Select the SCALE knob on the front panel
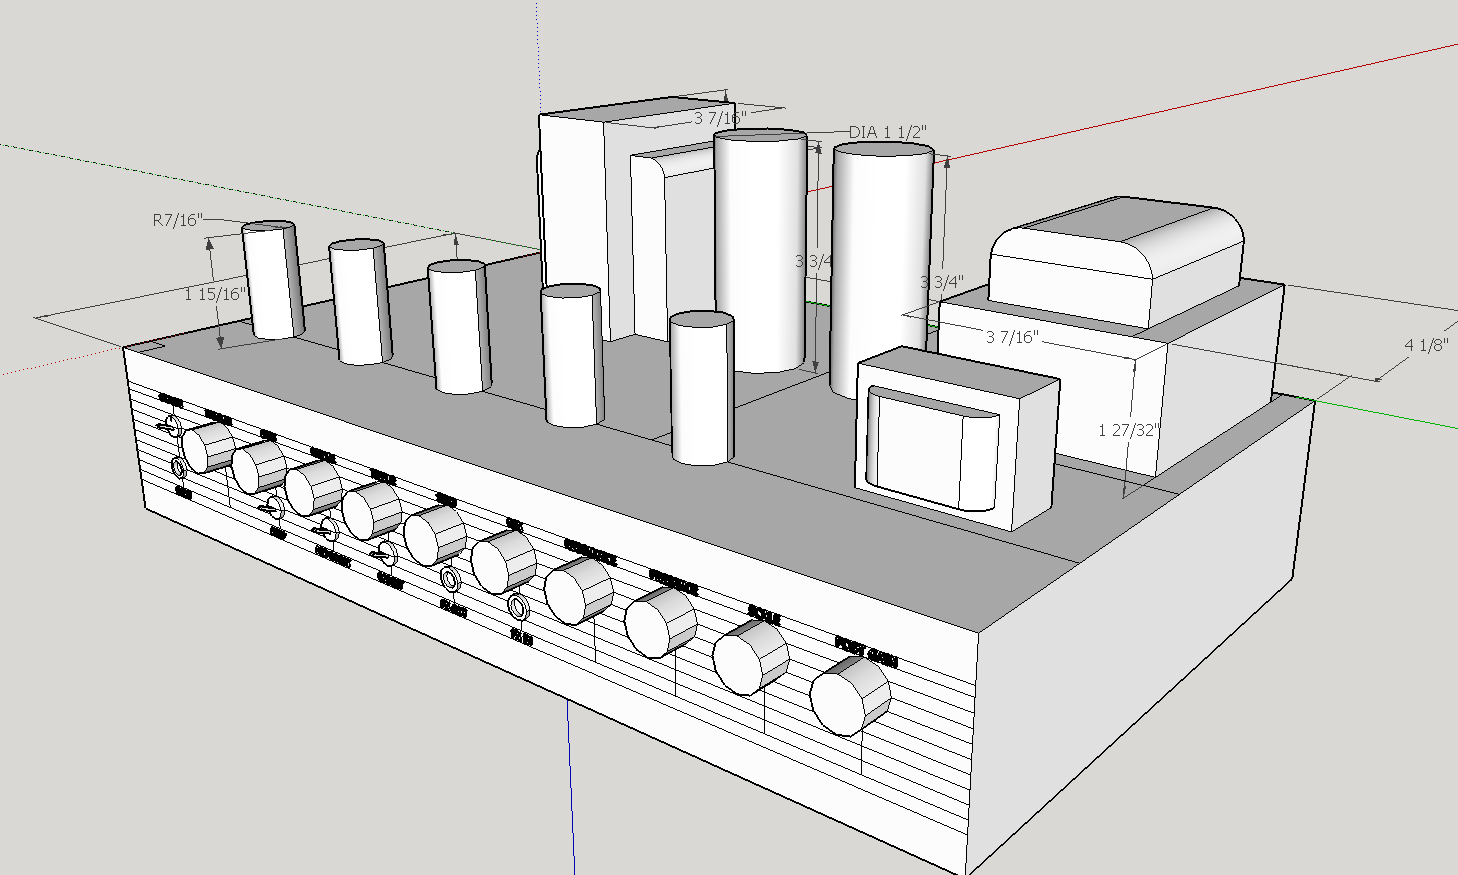Image resolution: width=1458 pixels, height=875 pixels. tap(751, 657)
